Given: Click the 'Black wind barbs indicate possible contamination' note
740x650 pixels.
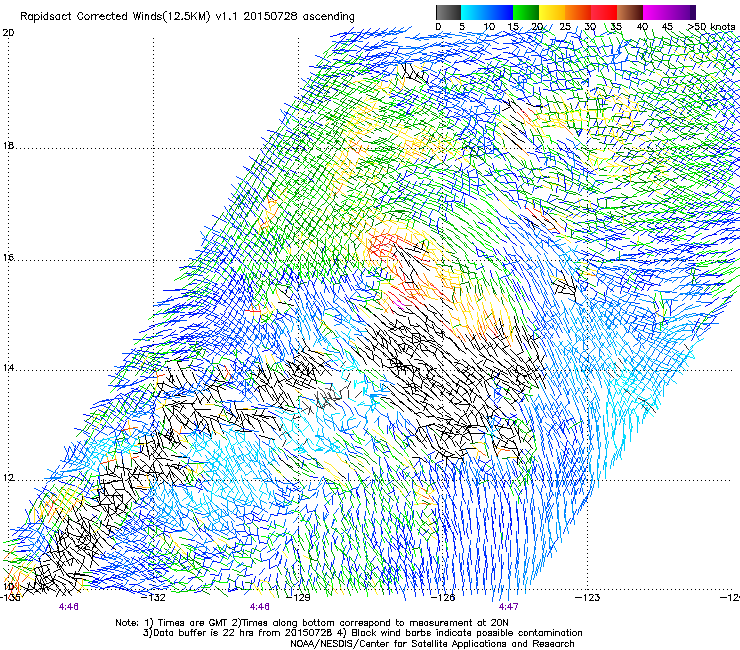Looking at the screenshot, I should 460,633.
